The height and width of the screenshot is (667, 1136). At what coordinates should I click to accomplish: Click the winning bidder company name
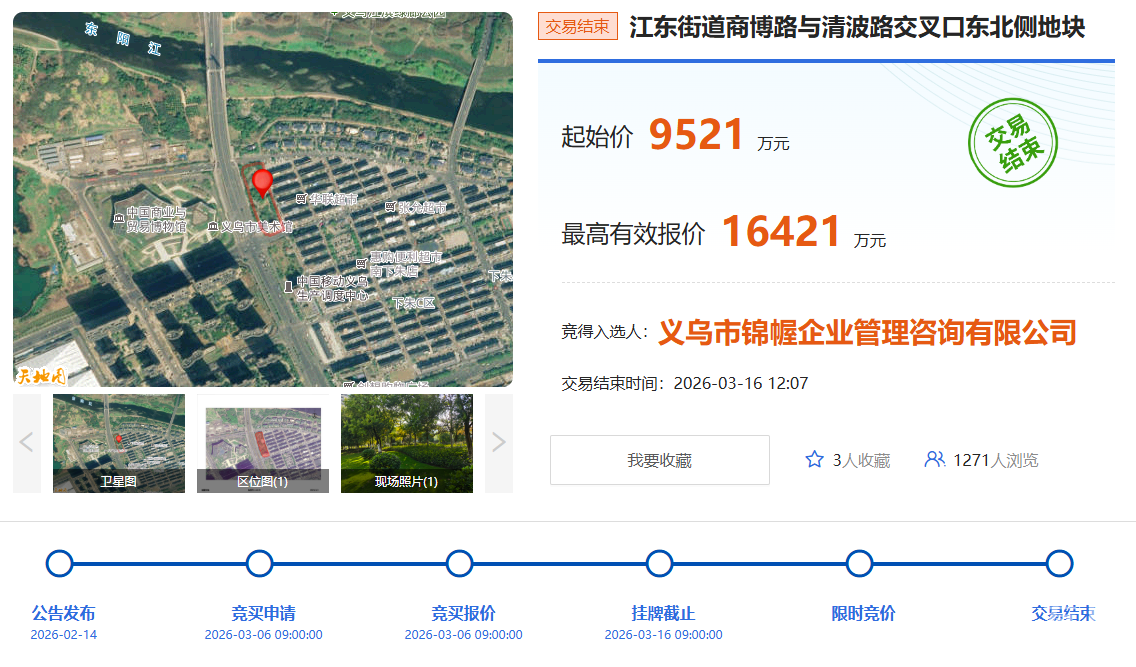867,332
